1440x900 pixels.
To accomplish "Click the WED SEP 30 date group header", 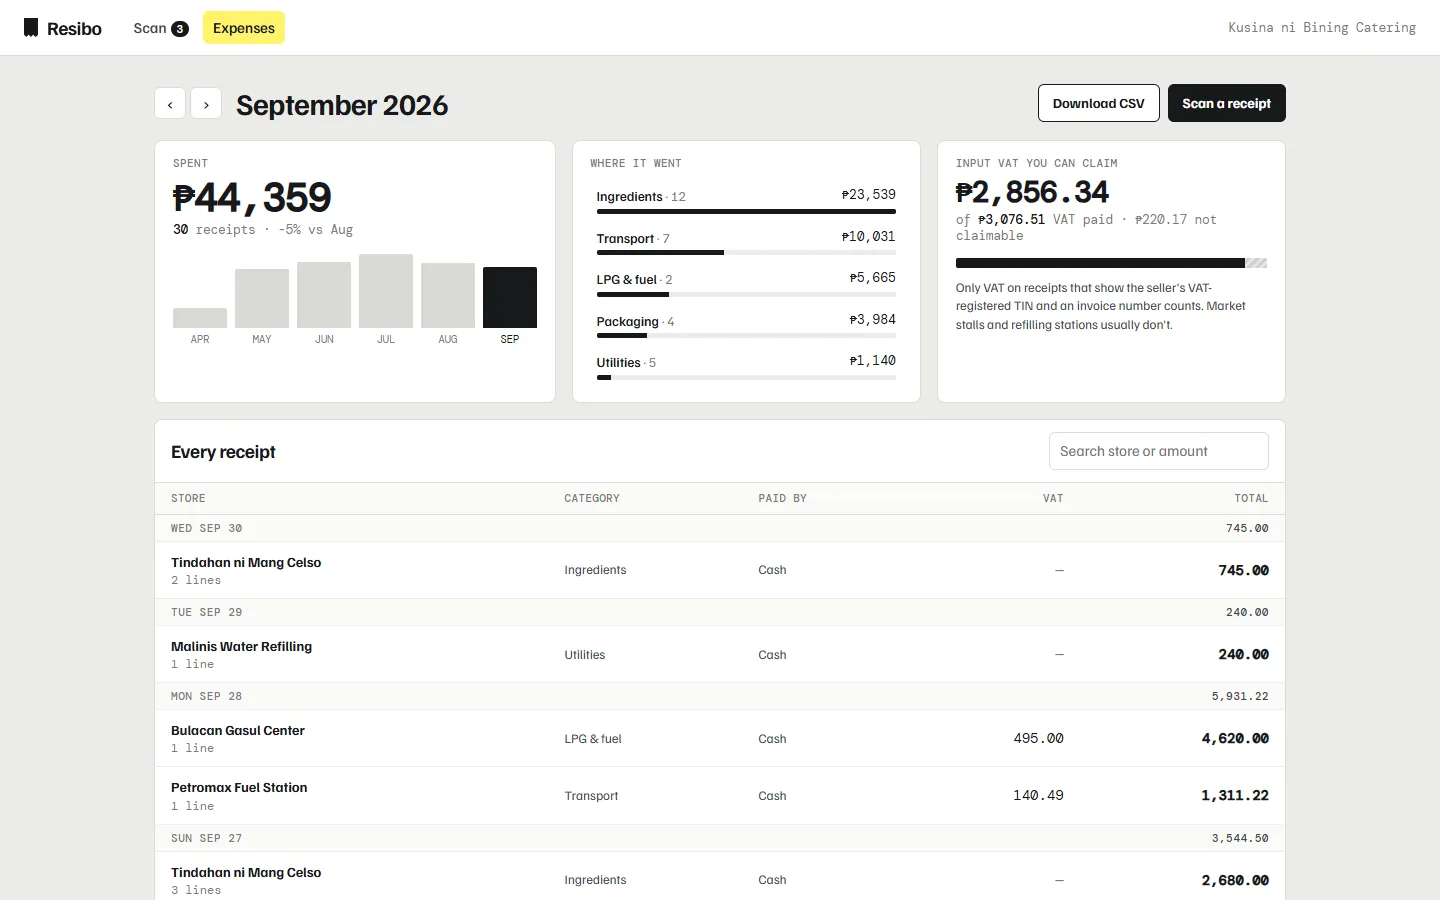I will [720, 528].
